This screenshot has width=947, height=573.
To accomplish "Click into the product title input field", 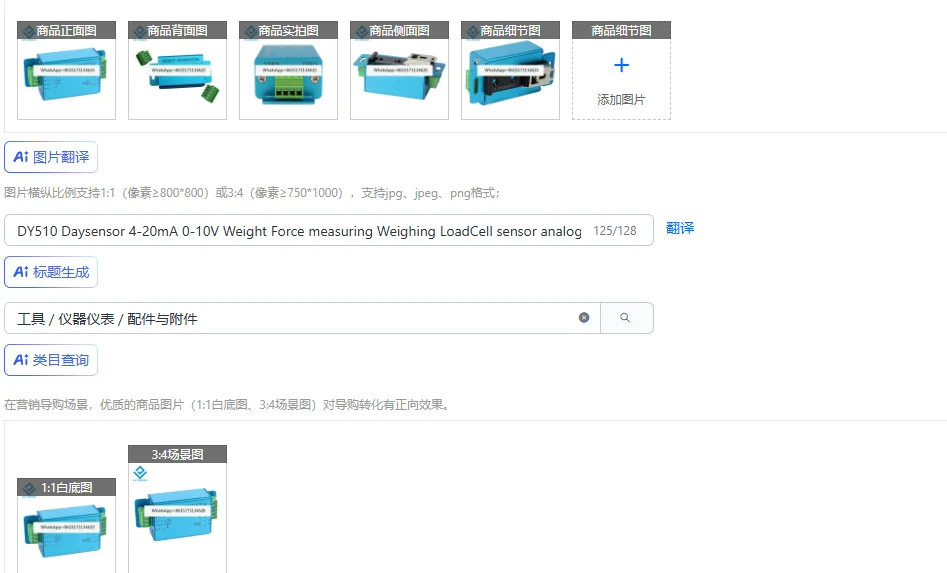I will [329, 230].
